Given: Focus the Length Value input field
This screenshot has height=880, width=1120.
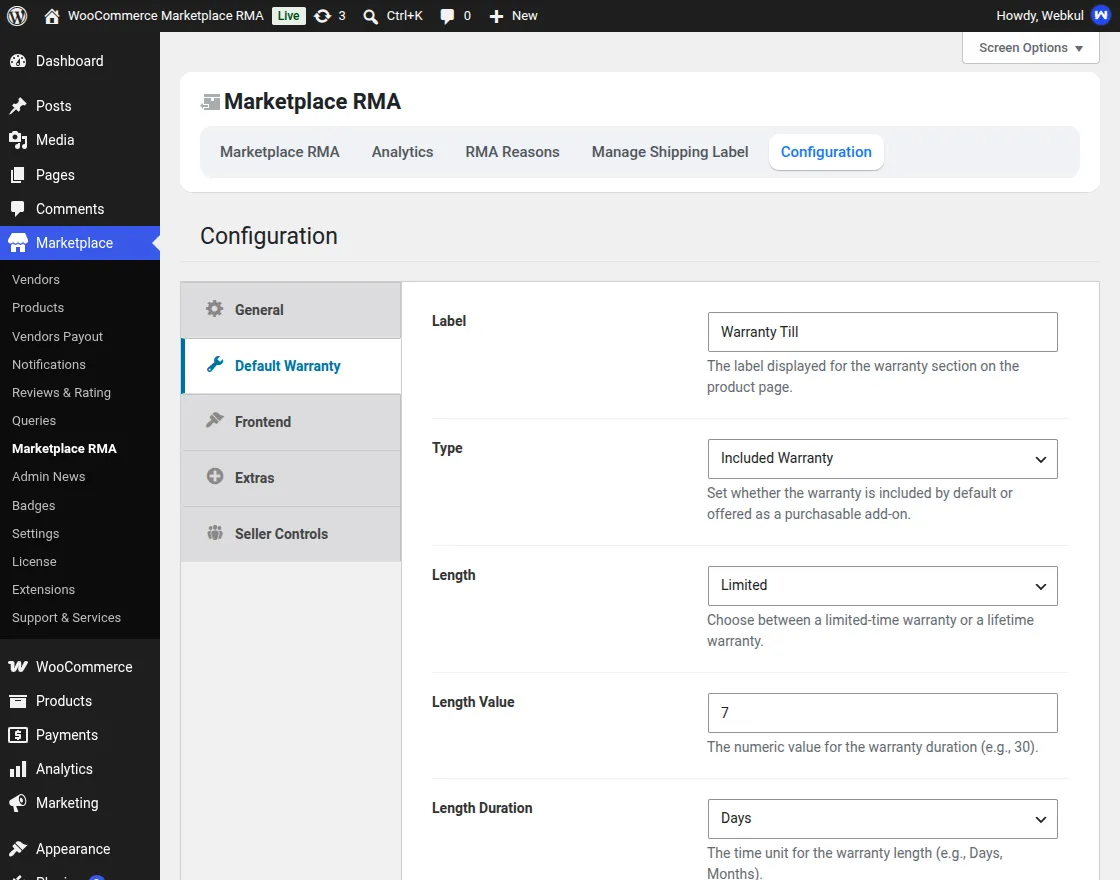Looking at the screenshot, I should [x=882, y=713].
